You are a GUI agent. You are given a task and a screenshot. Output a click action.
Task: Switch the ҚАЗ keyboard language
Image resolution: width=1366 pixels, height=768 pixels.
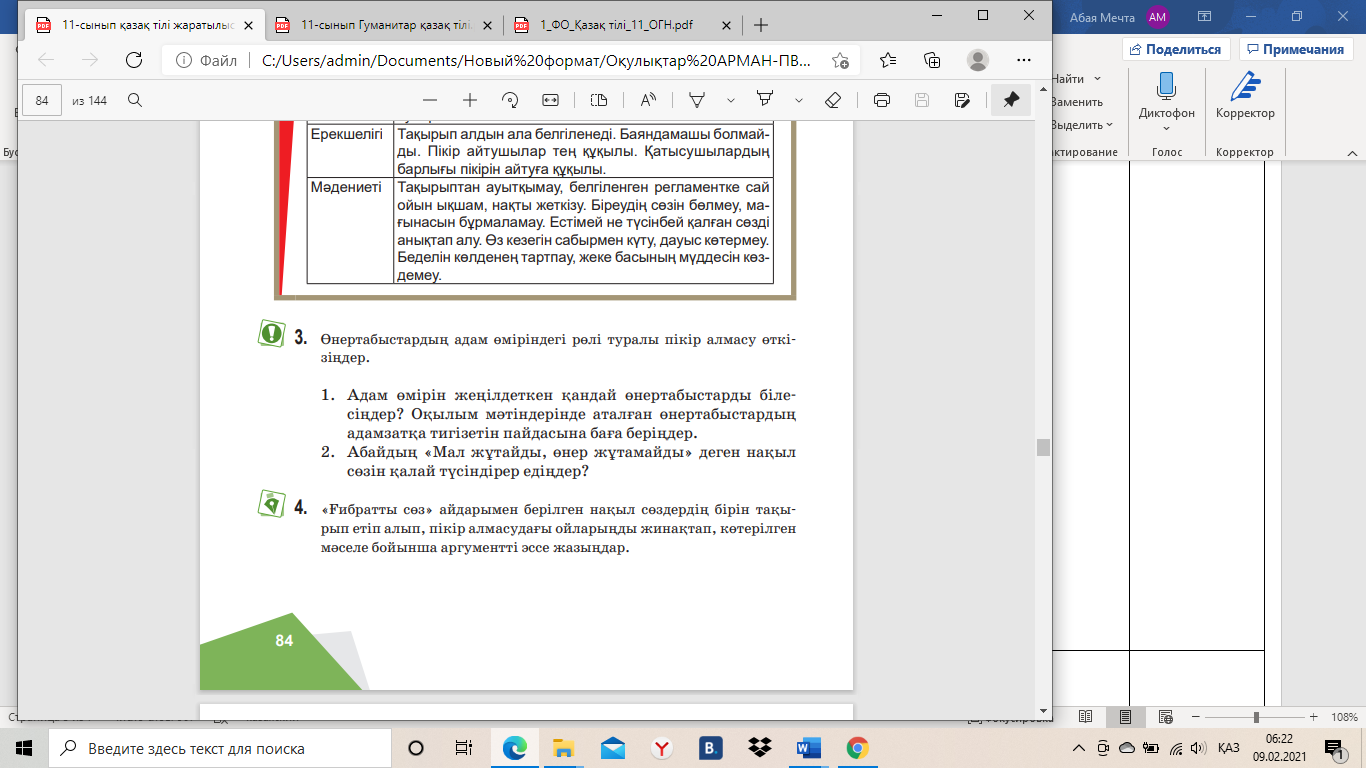pos(1229,748)
